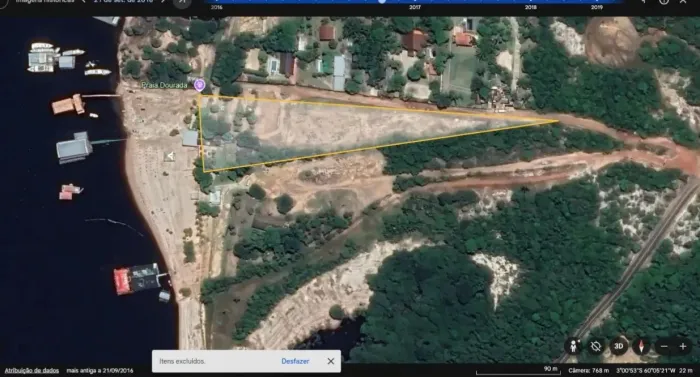Click the crossed-out rotation icon beside the 3D button
The width and height of the screenshot is (700, 377).
pyautogui.click(x=596, y=346)
